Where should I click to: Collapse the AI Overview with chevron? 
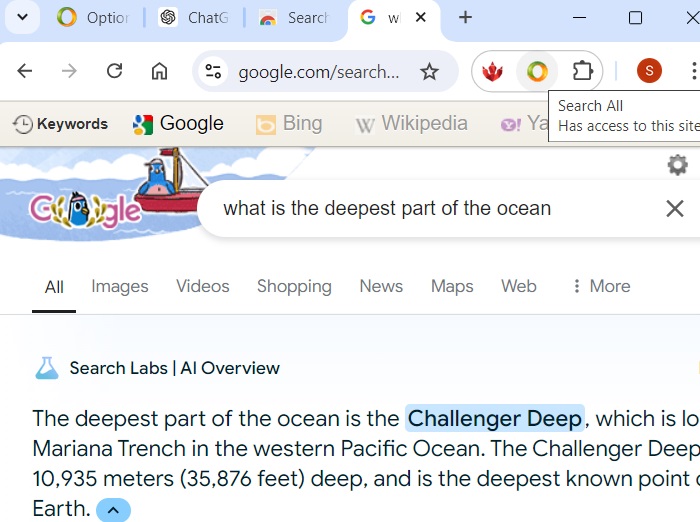tap(113, 509)
